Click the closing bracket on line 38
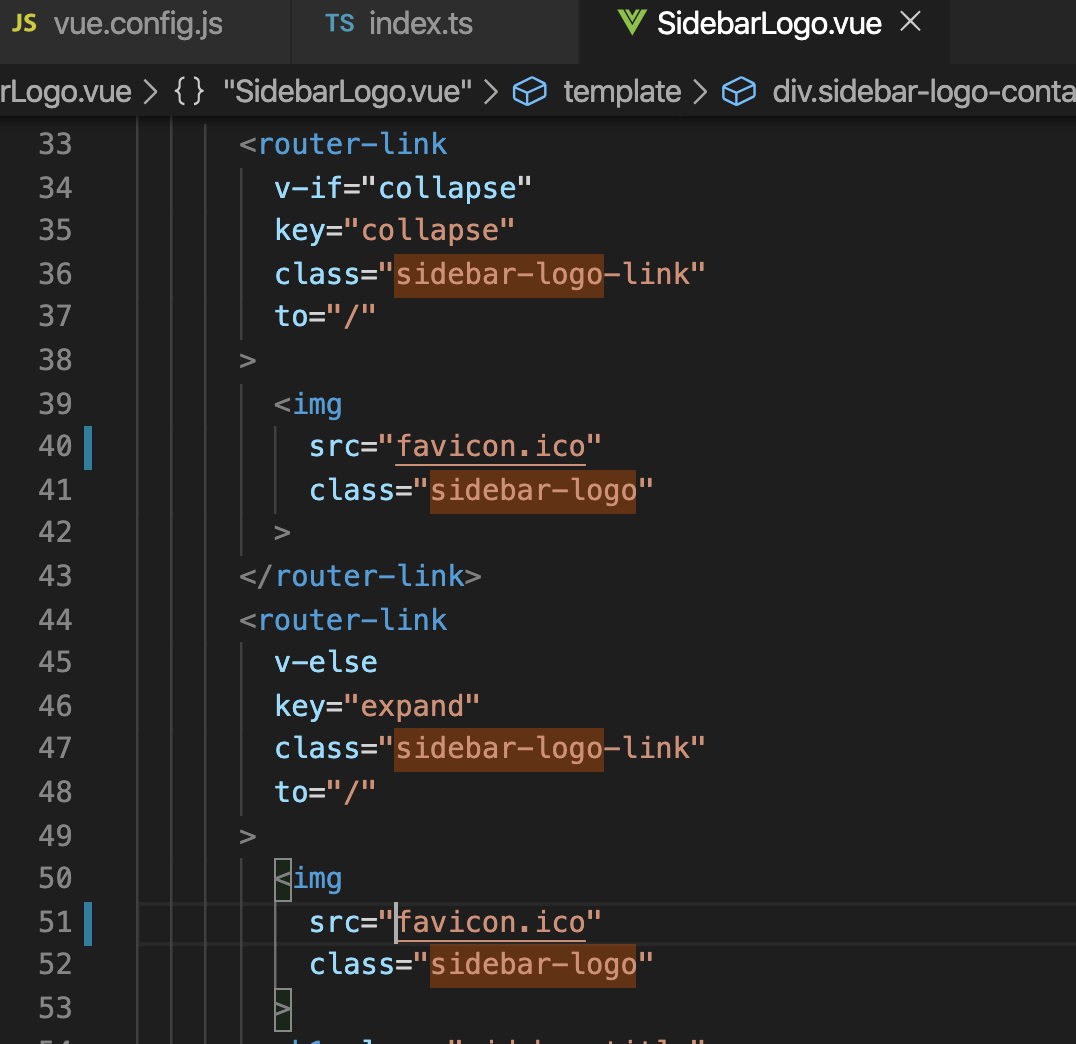The height and width of the screenshot is (1044, 1076). pos(248,360)
